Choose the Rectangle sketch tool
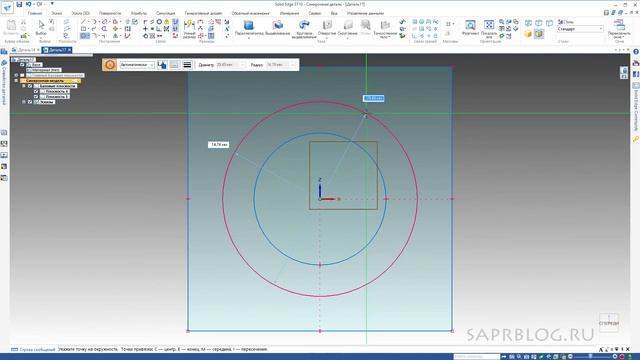This screenshot has height=360, width=640. 83,29
